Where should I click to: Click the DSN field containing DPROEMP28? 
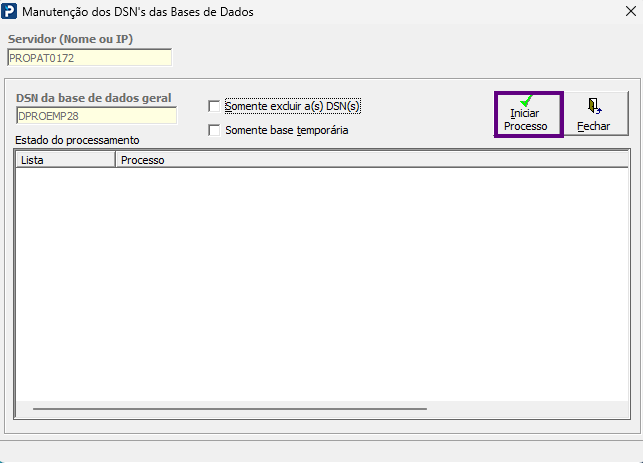[96, 116]
